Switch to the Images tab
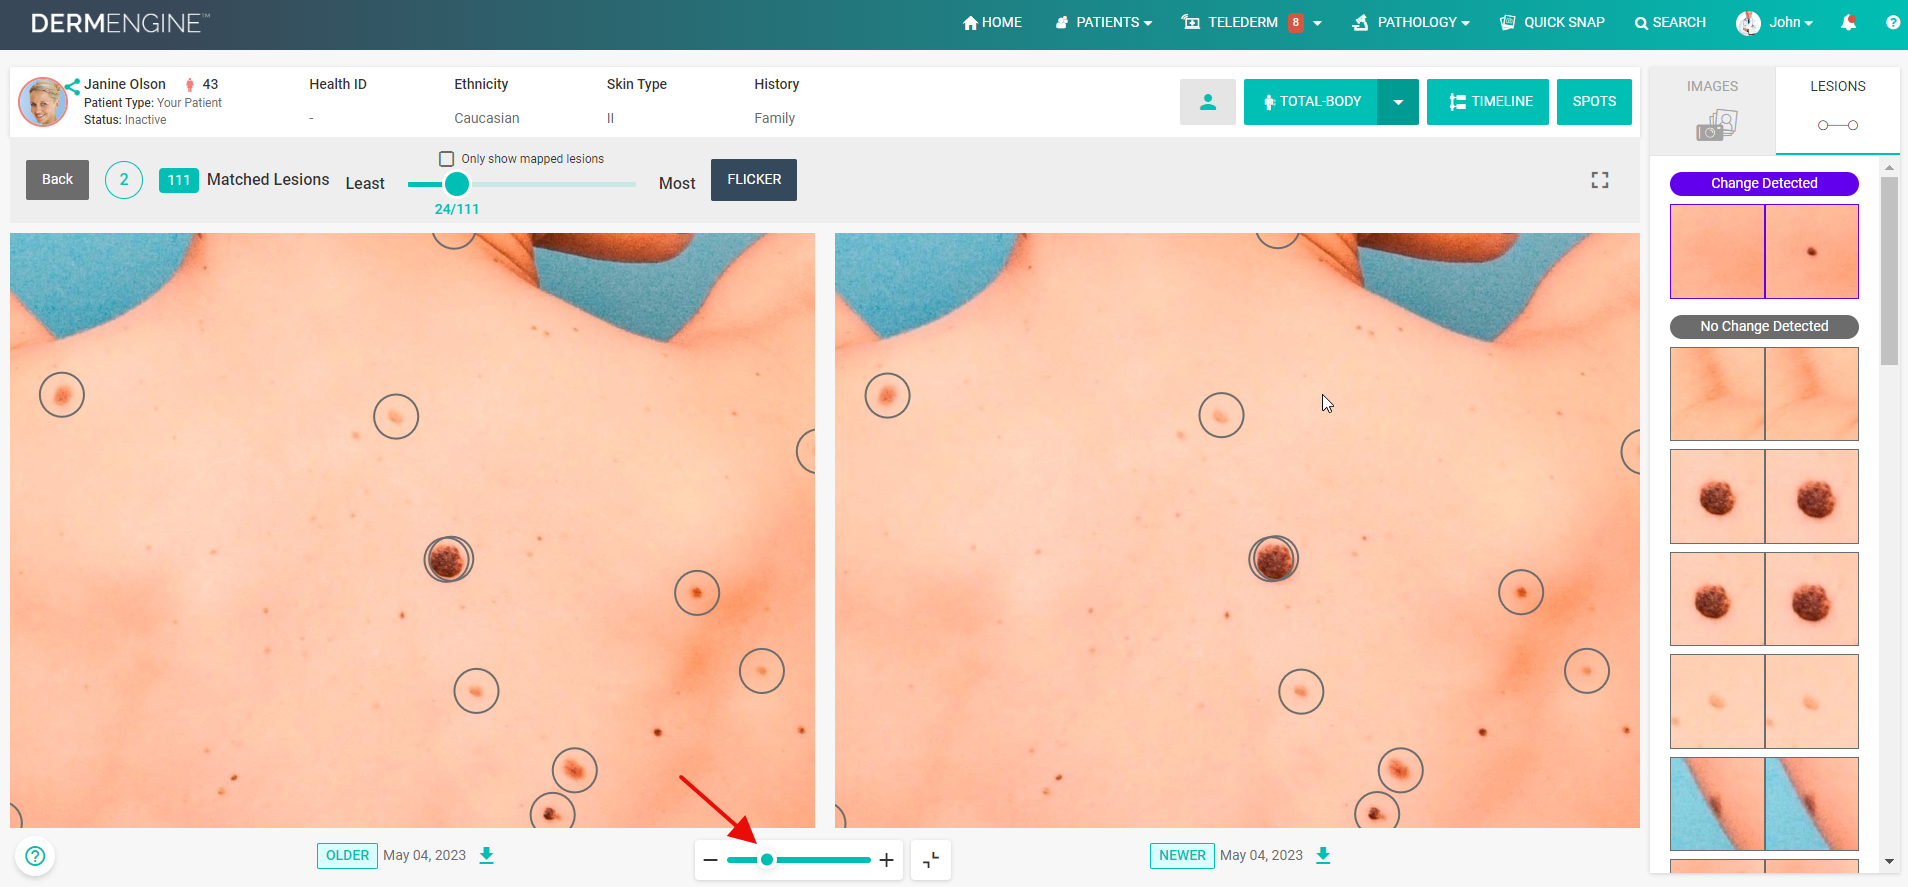The image size is (1908, 887). (1712, 110)
